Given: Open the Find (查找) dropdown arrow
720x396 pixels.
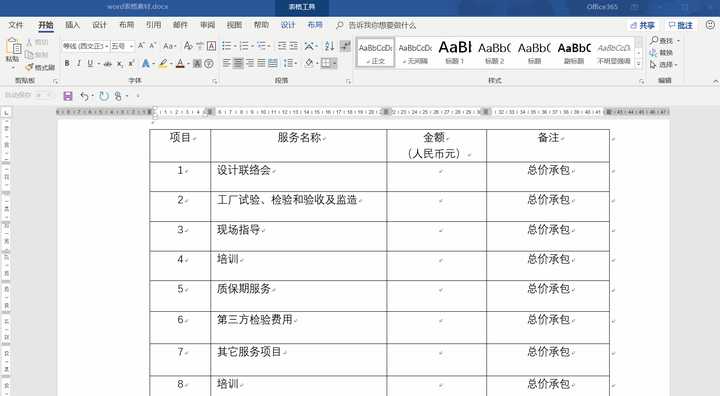Looking at the screenshot, I should click(678, 41).
